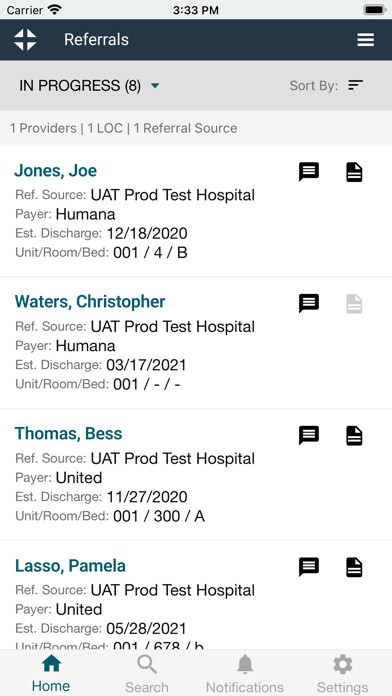392x696 pixels.
Task: Open the Sort By options icon
Action: [x=356, y=85]
